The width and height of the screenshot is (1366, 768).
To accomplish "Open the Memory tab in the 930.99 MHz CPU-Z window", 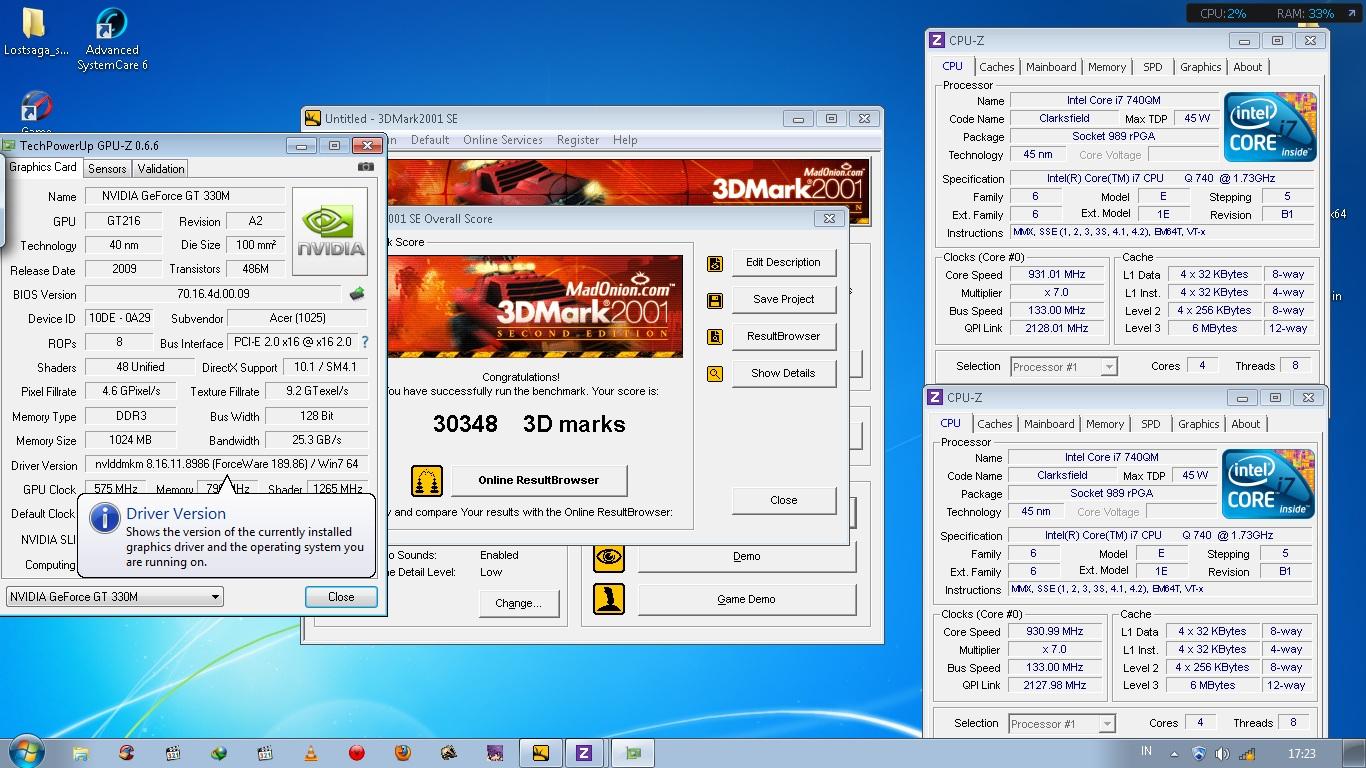I will click(1105, 424).
